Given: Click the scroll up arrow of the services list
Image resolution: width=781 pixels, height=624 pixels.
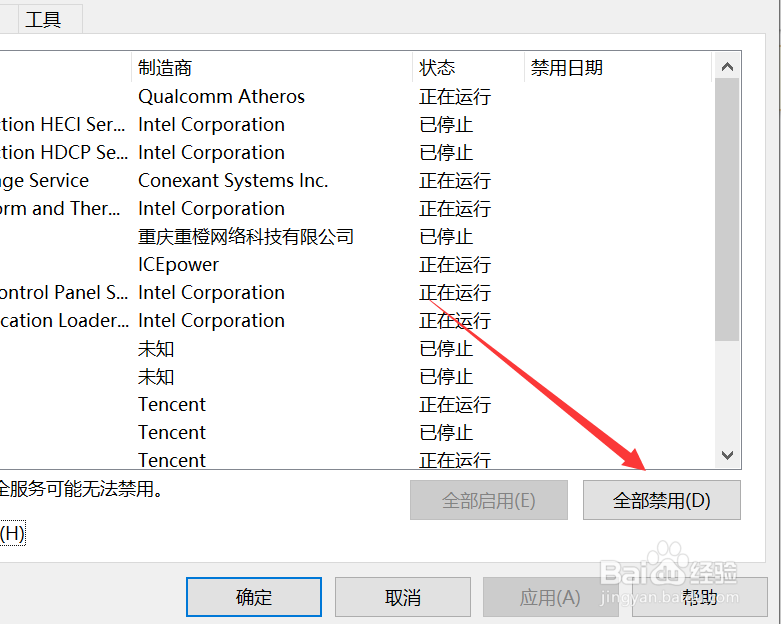Looking at the screenshot, I should [727, 66].
